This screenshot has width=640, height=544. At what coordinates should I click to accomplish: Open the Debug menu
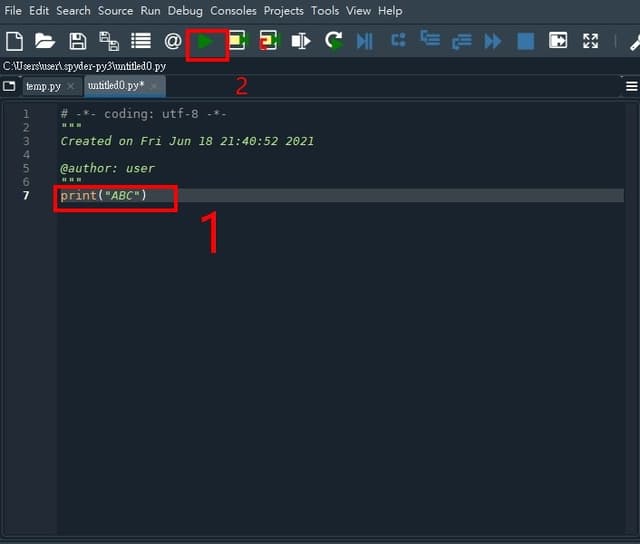click(185, 11)
